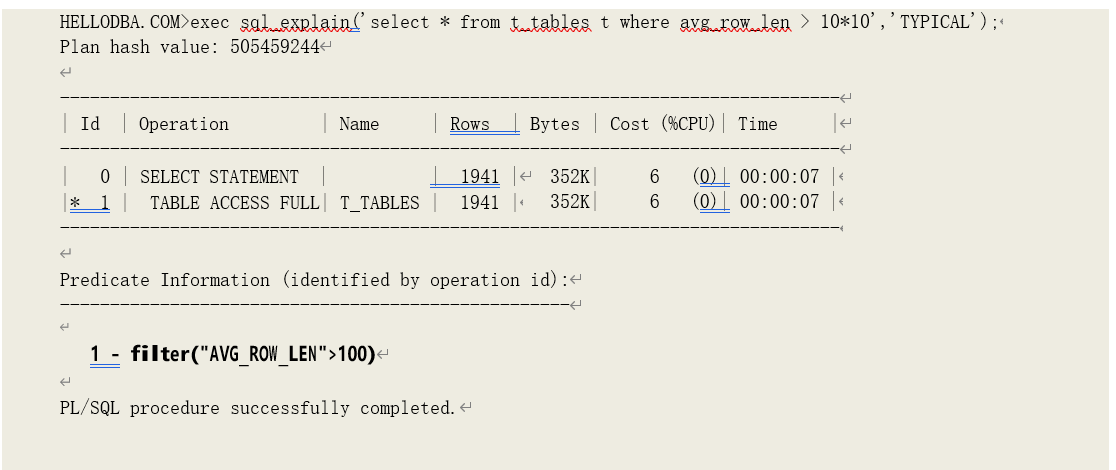Click the Plan hash value 505459244 line
1116x470 pixels.
pyautogui.click(x=190, y=47)
